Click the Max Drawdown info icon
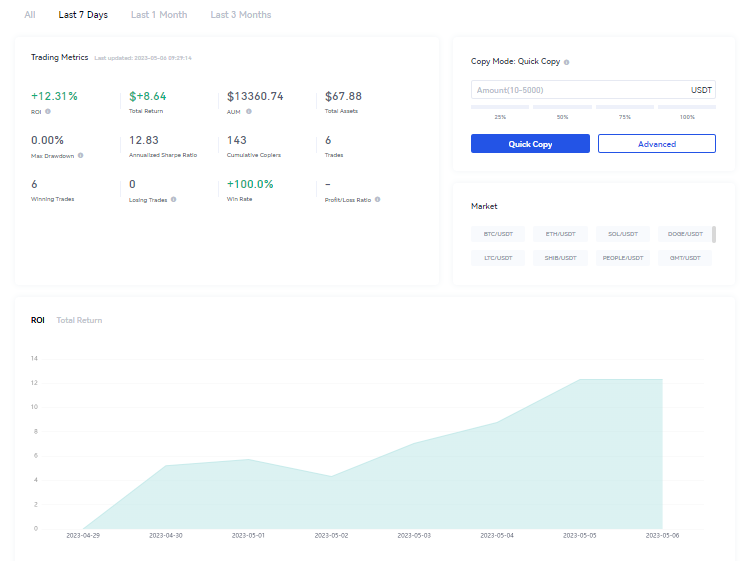Screen dimensions: 747x561 coord(81,155)
